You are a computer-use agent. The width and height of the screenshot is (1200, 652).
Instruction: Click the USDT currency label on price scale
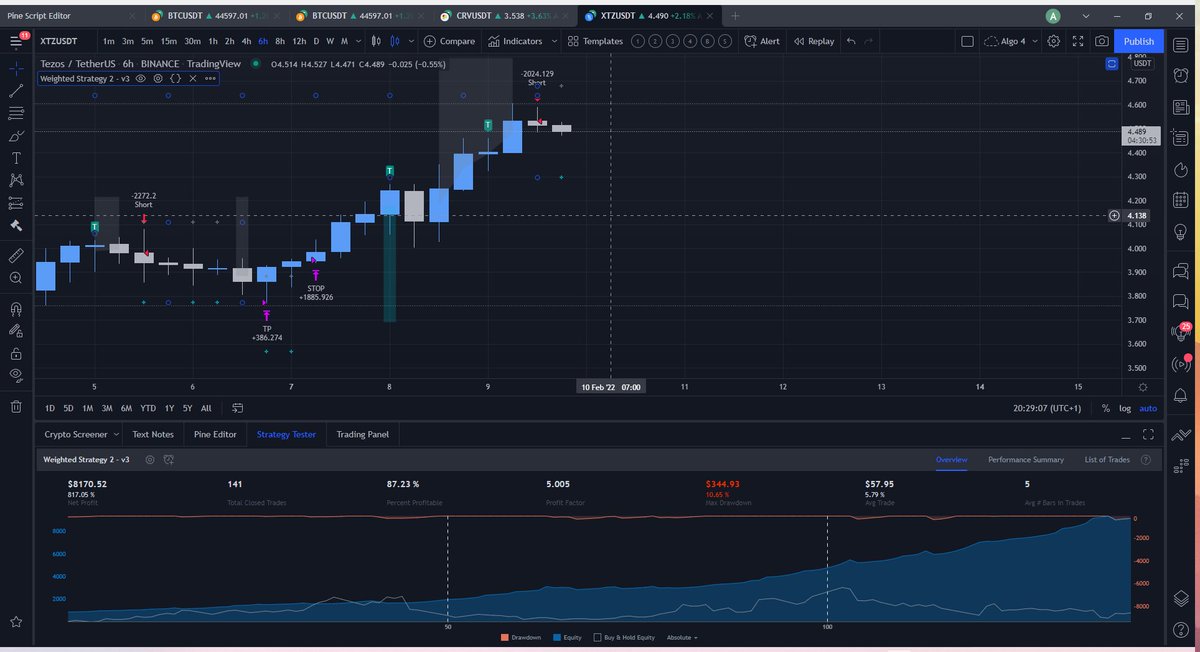(x=1142, y=63)
